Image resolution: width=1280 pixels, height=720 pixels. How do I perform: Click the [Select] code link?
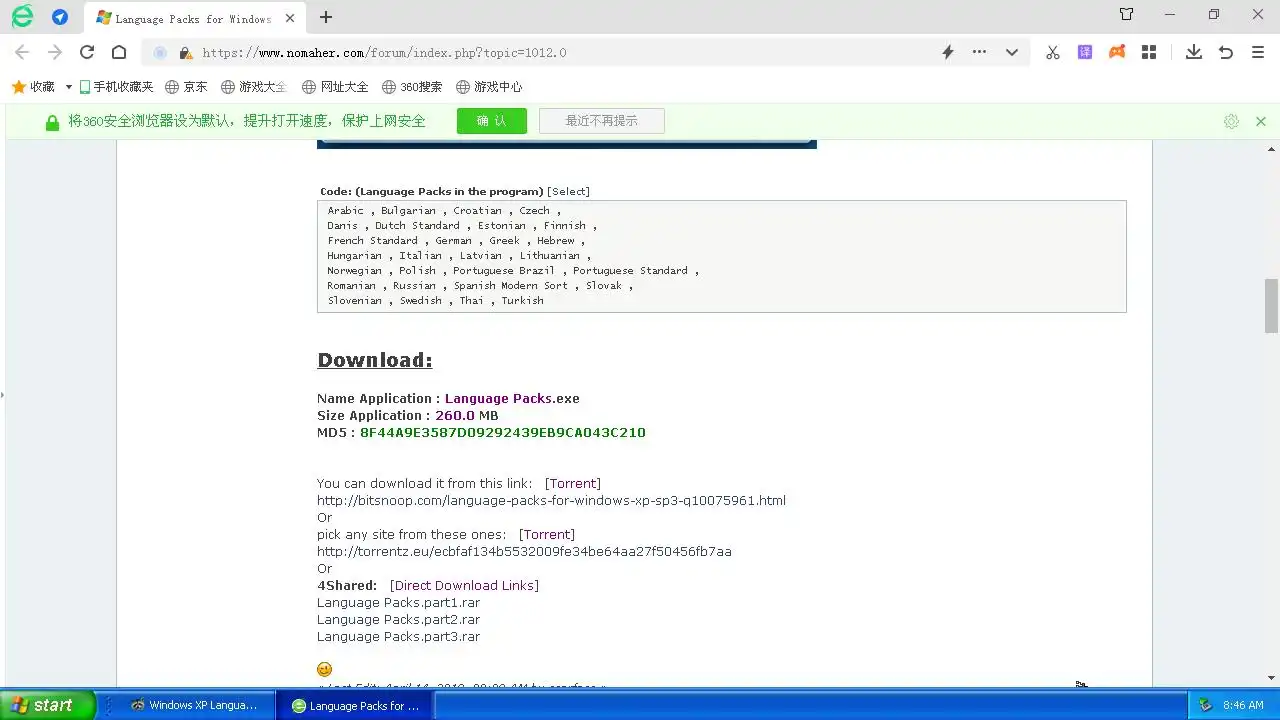pos(568,191)
